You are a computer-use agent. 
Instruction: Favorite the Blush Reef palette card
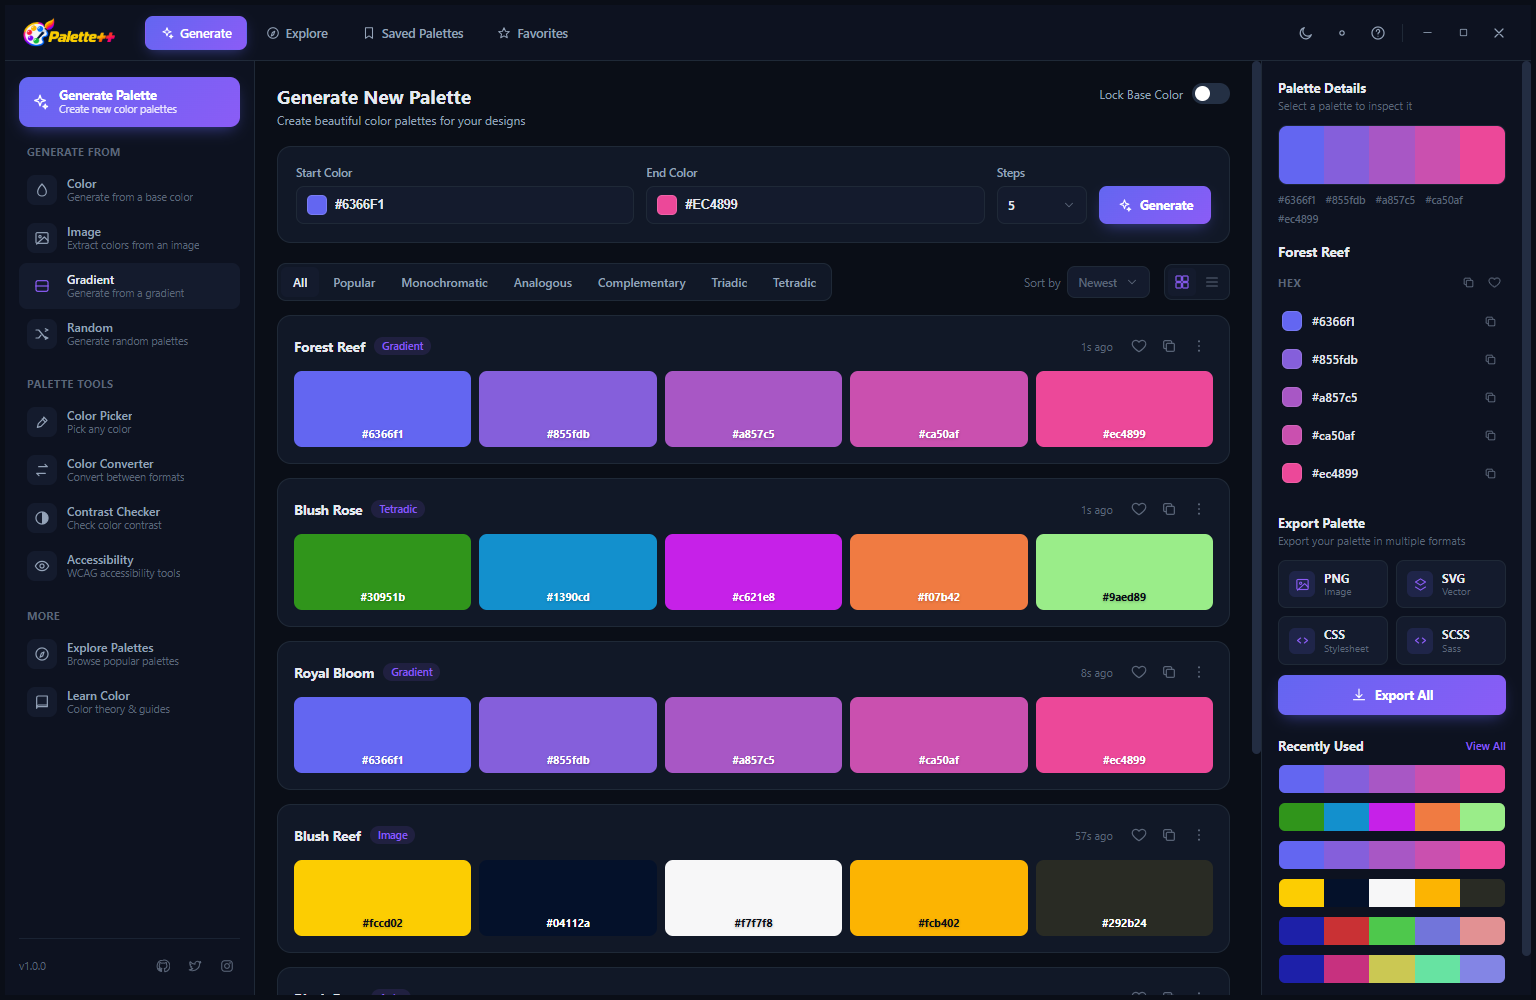point(1139,835)
